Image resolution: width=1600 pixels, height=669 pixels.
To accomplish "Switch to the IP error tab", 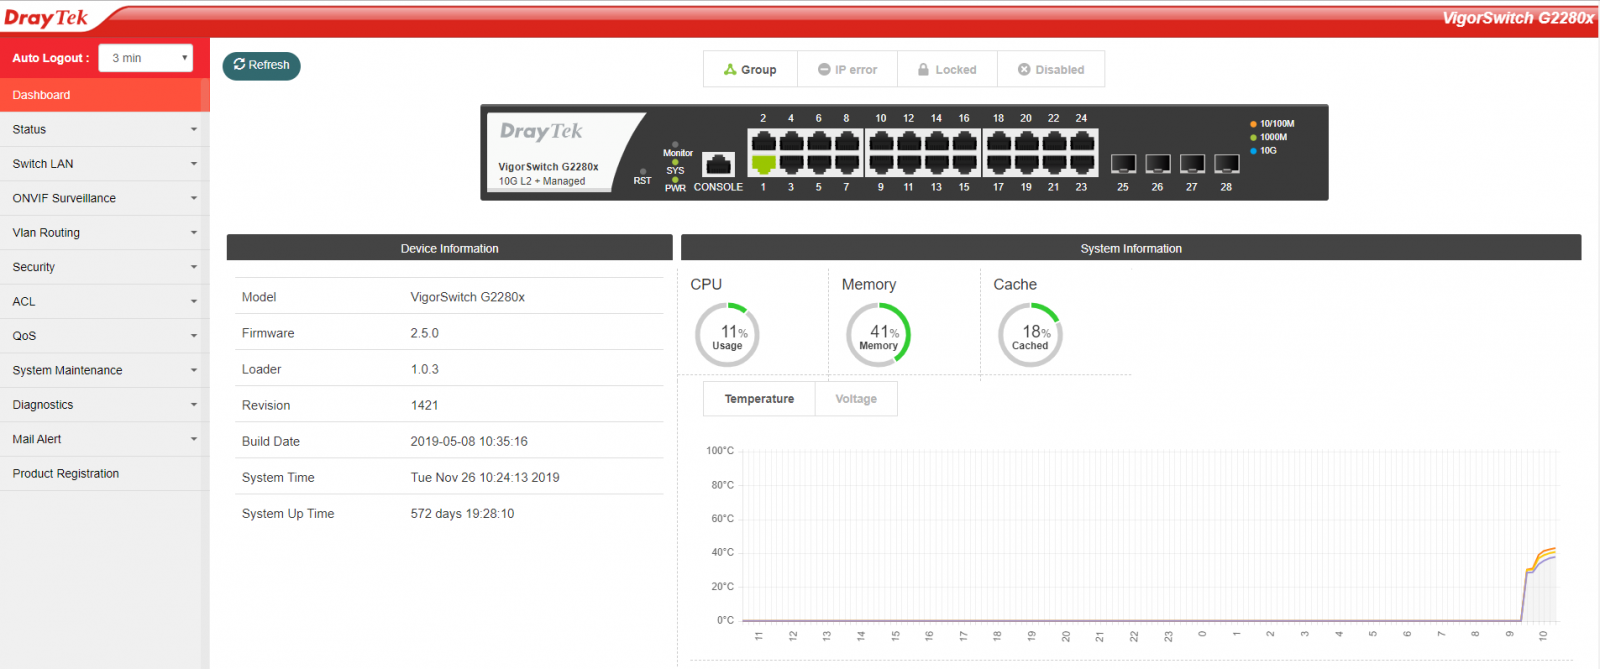I will click(x=847, y=69).
